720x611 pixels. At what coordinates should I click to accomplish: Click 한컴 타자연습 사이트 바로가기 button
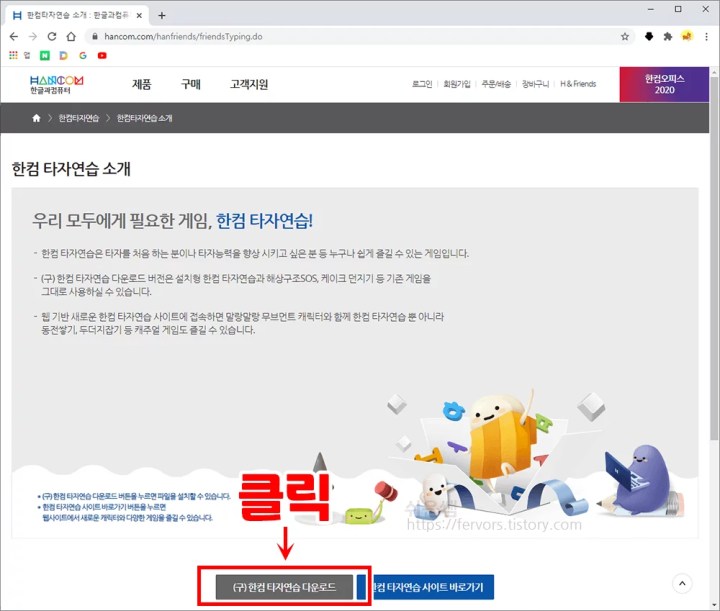(425, 587)
